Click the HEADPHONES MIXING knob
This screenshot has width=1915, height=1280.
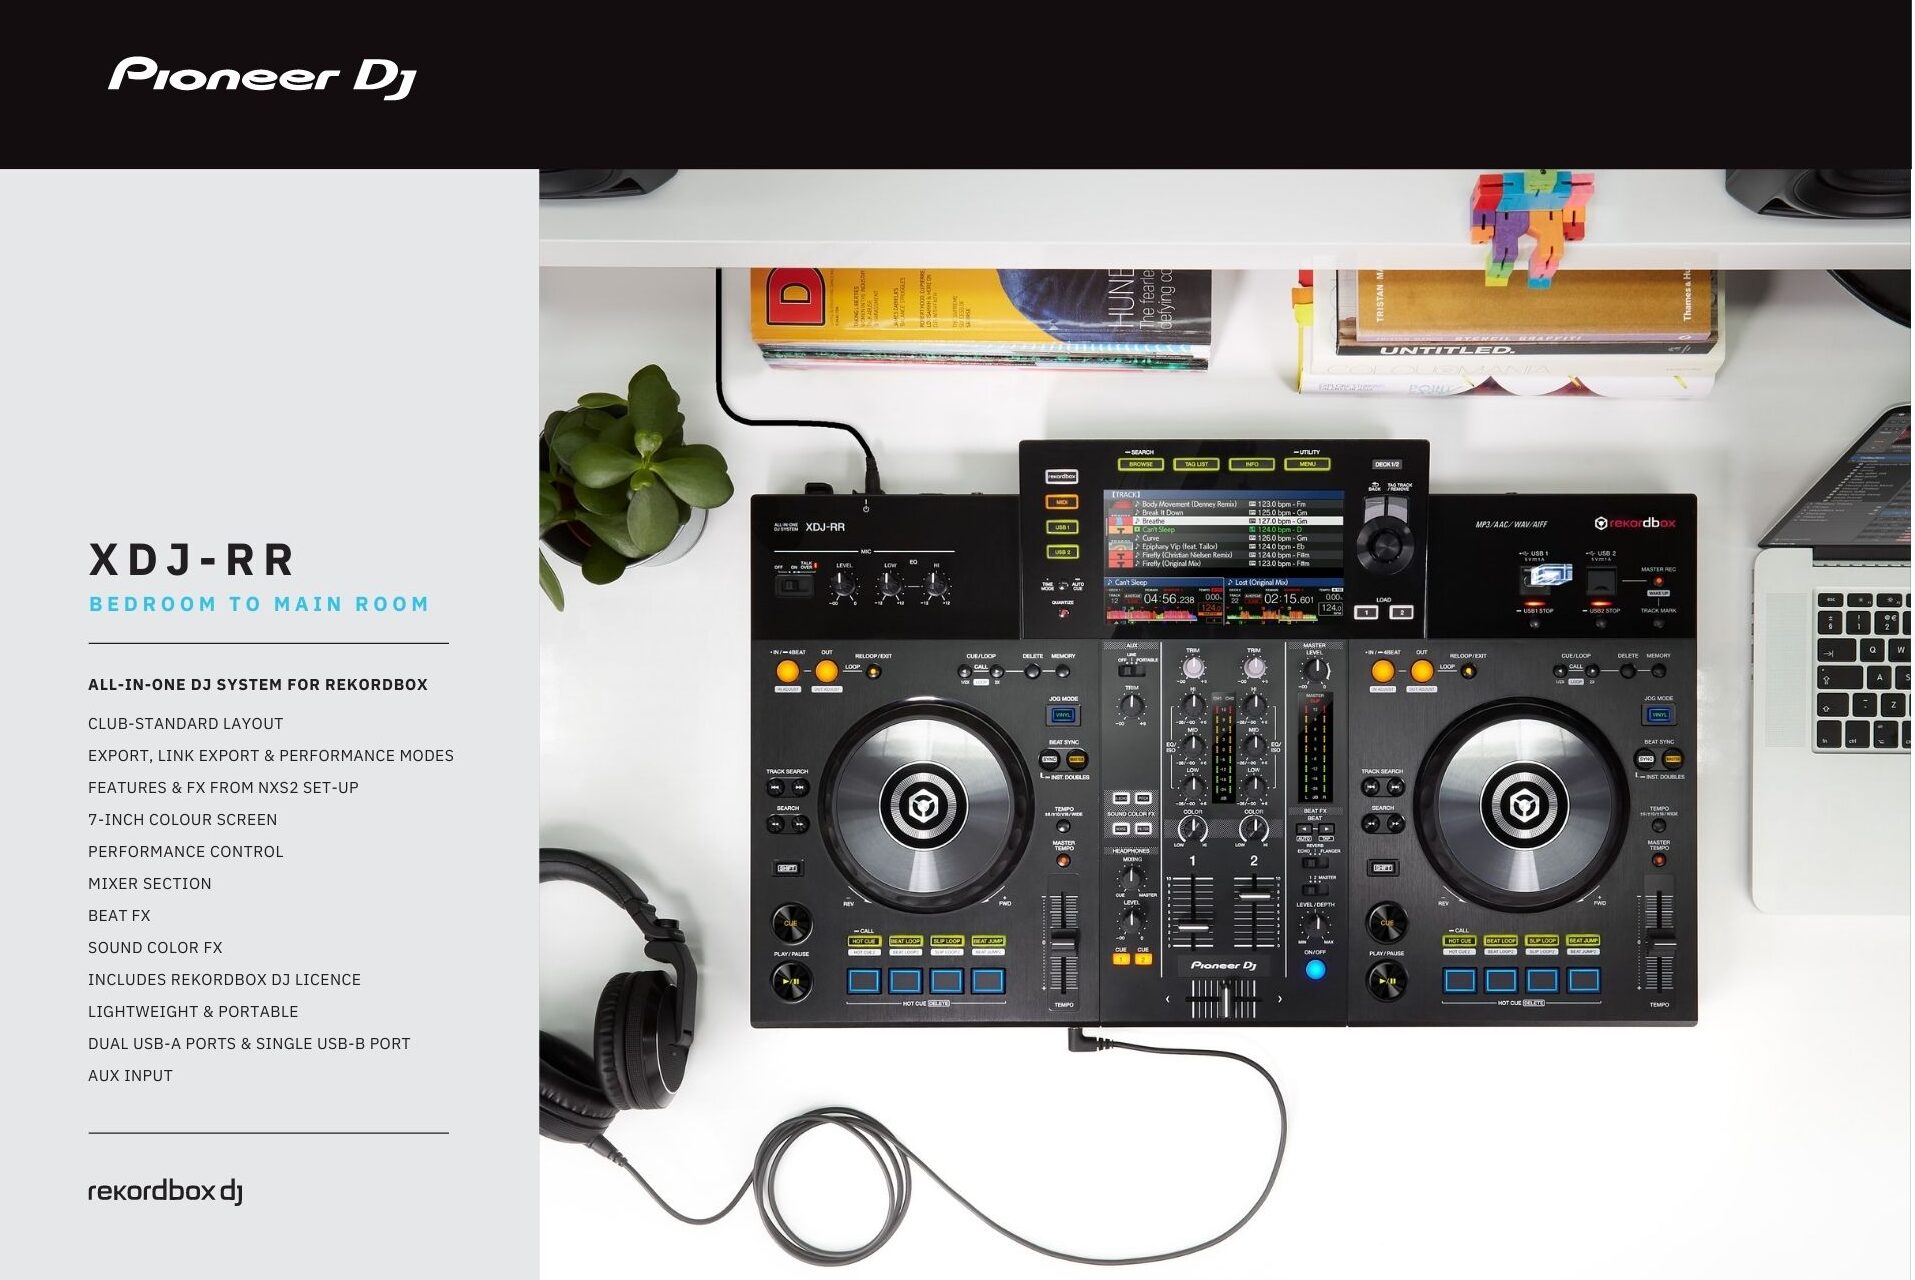click(1131, 877)
